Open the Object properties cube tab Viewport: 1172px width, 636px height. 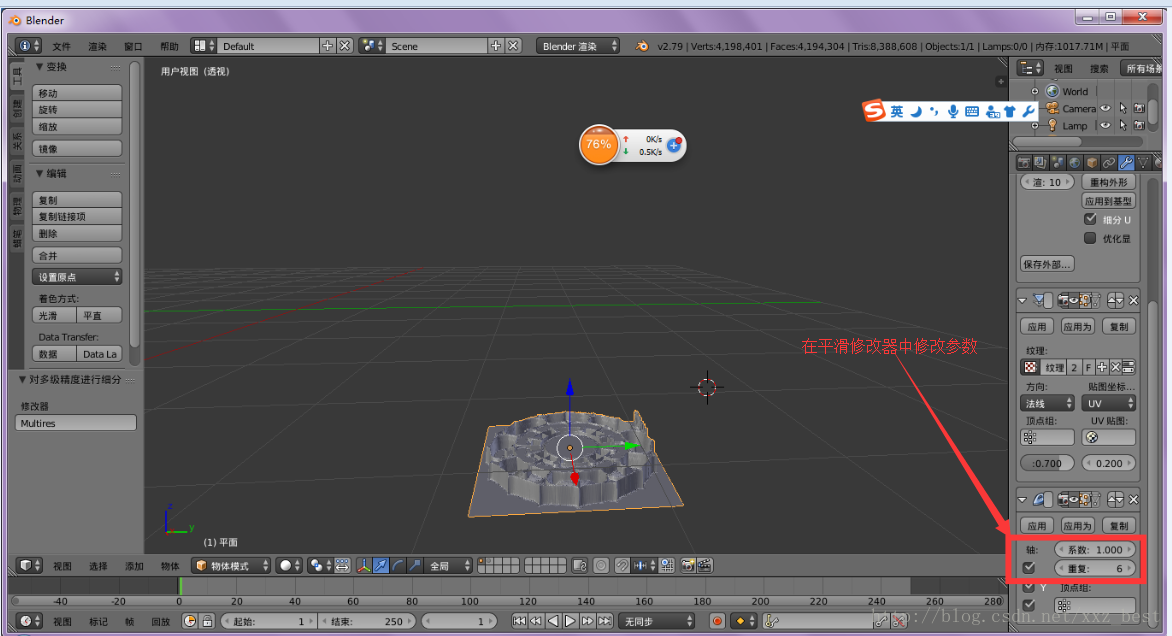[1092, 163]
